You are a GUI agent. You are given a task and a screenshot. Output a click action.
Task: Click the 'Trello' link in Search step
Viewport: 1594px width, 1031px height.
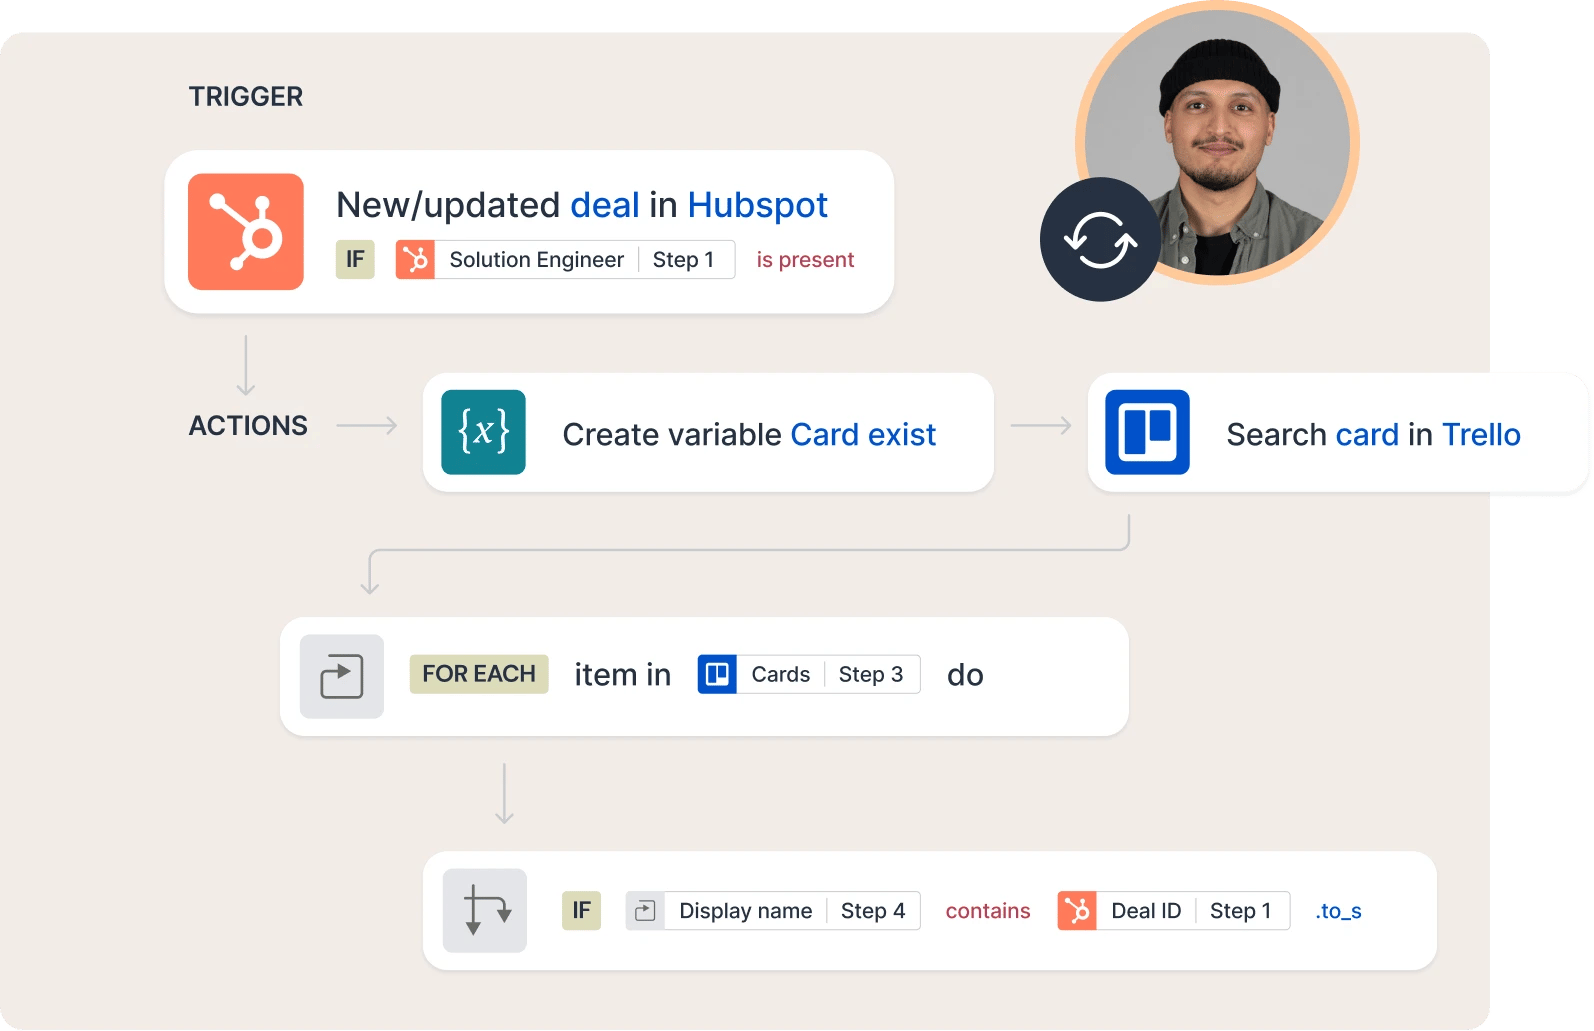tap(1481, 435)
